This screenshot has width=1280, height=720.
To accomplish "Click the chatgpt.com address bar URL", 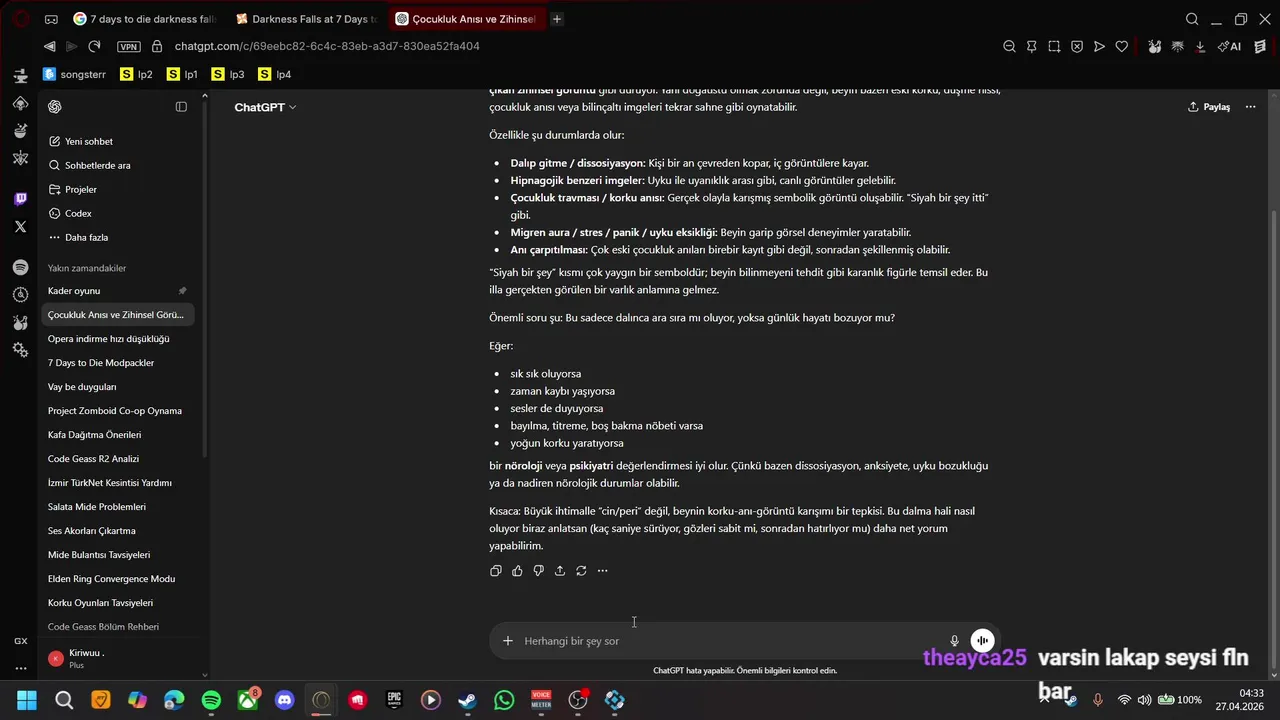I will click(x=327, y=46).
